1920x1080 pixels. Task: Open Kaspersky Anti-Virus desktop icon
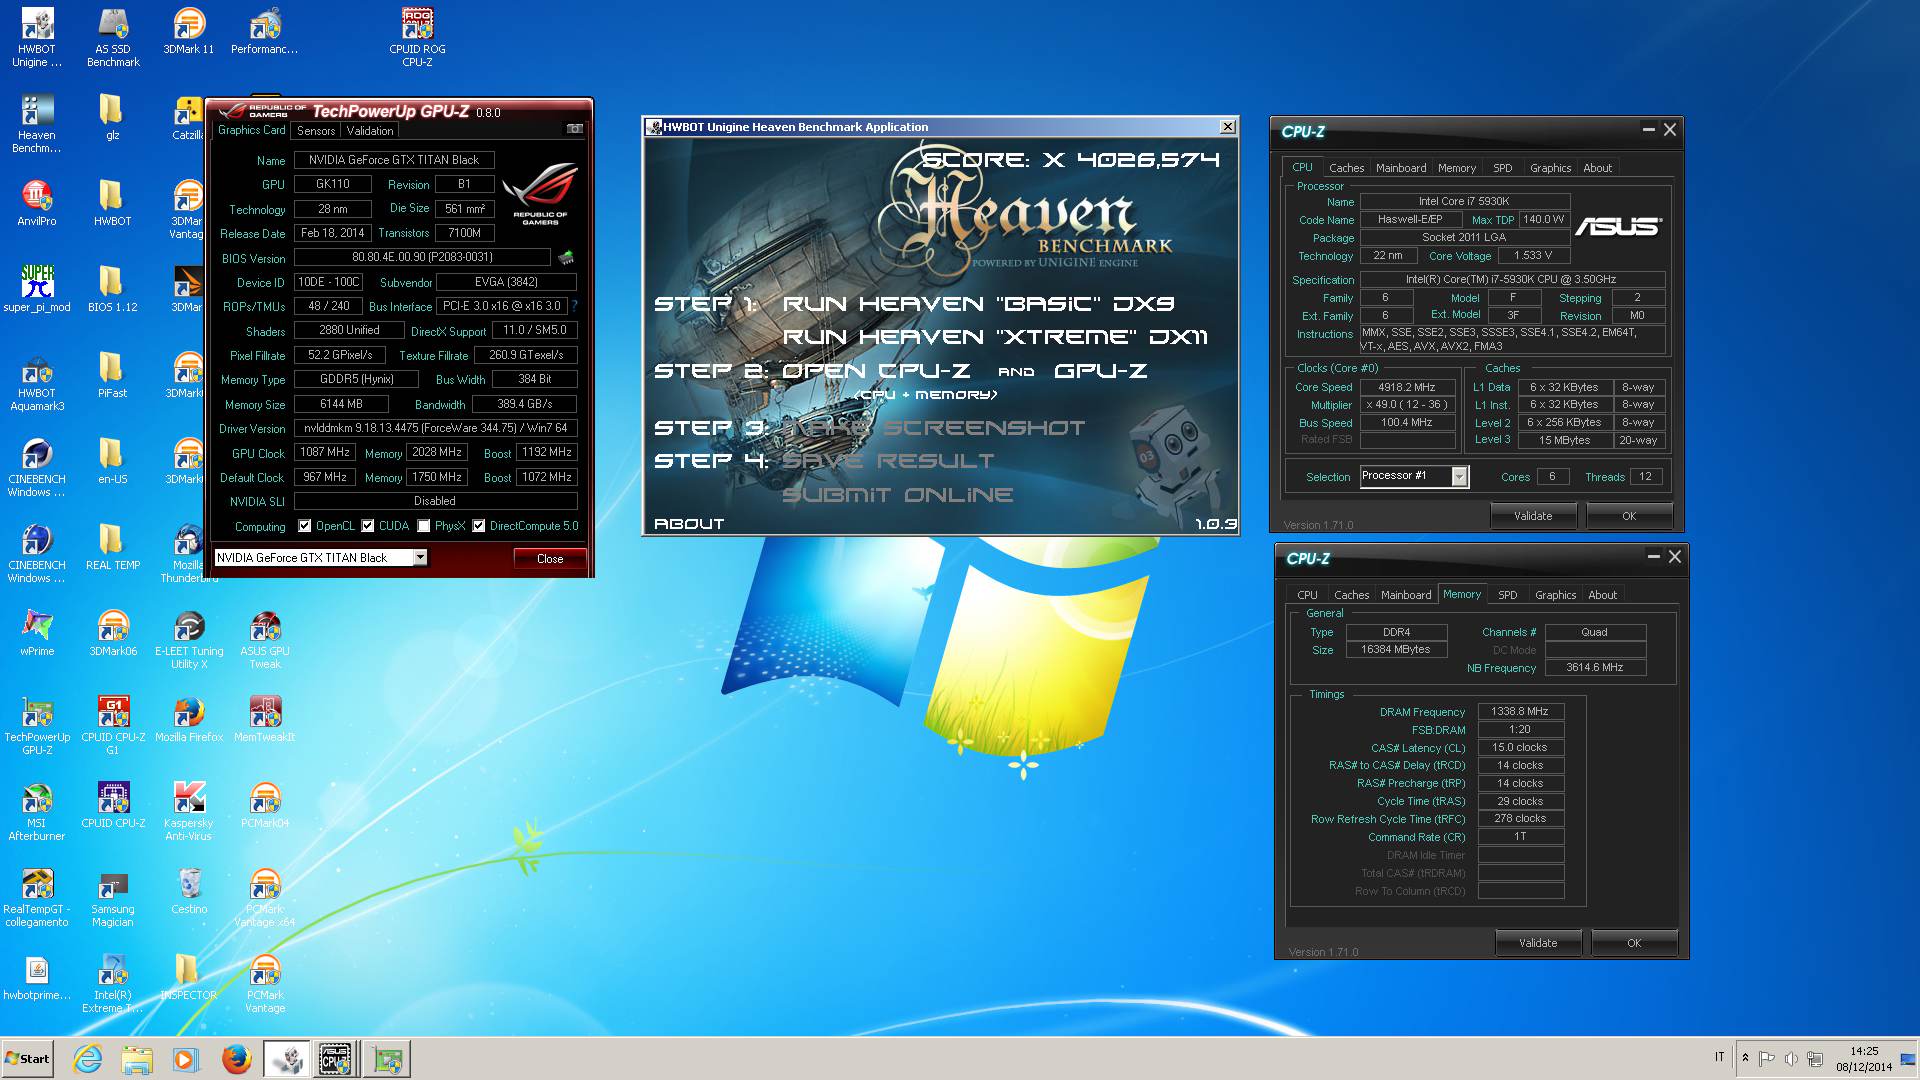(x=189, y=812)
